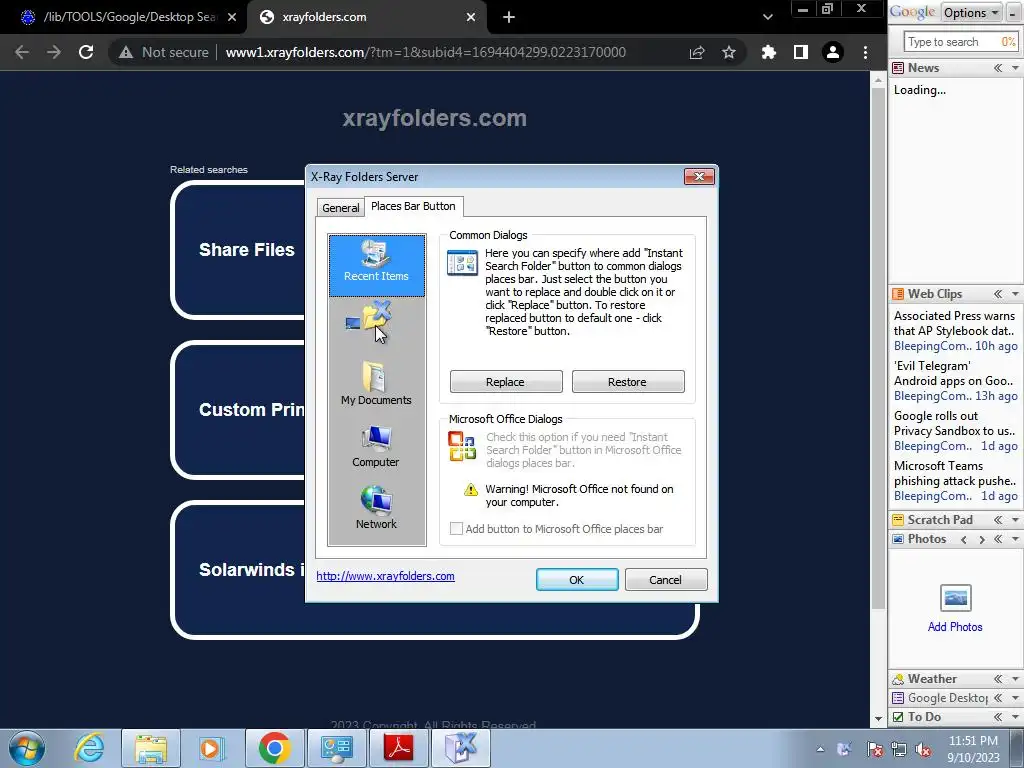Click the Replace button
Image resolution: width=1024 pixels, height=768 pixels.
click(505, 382)
